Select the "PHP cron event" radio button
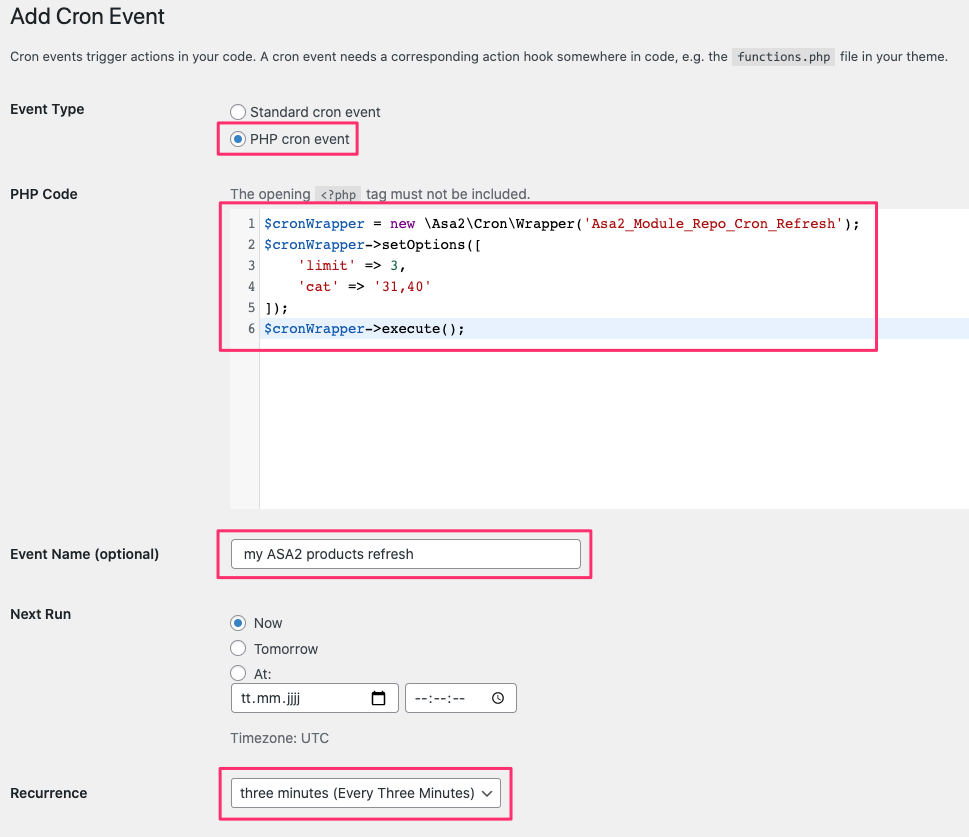 [x=237, y=139]
